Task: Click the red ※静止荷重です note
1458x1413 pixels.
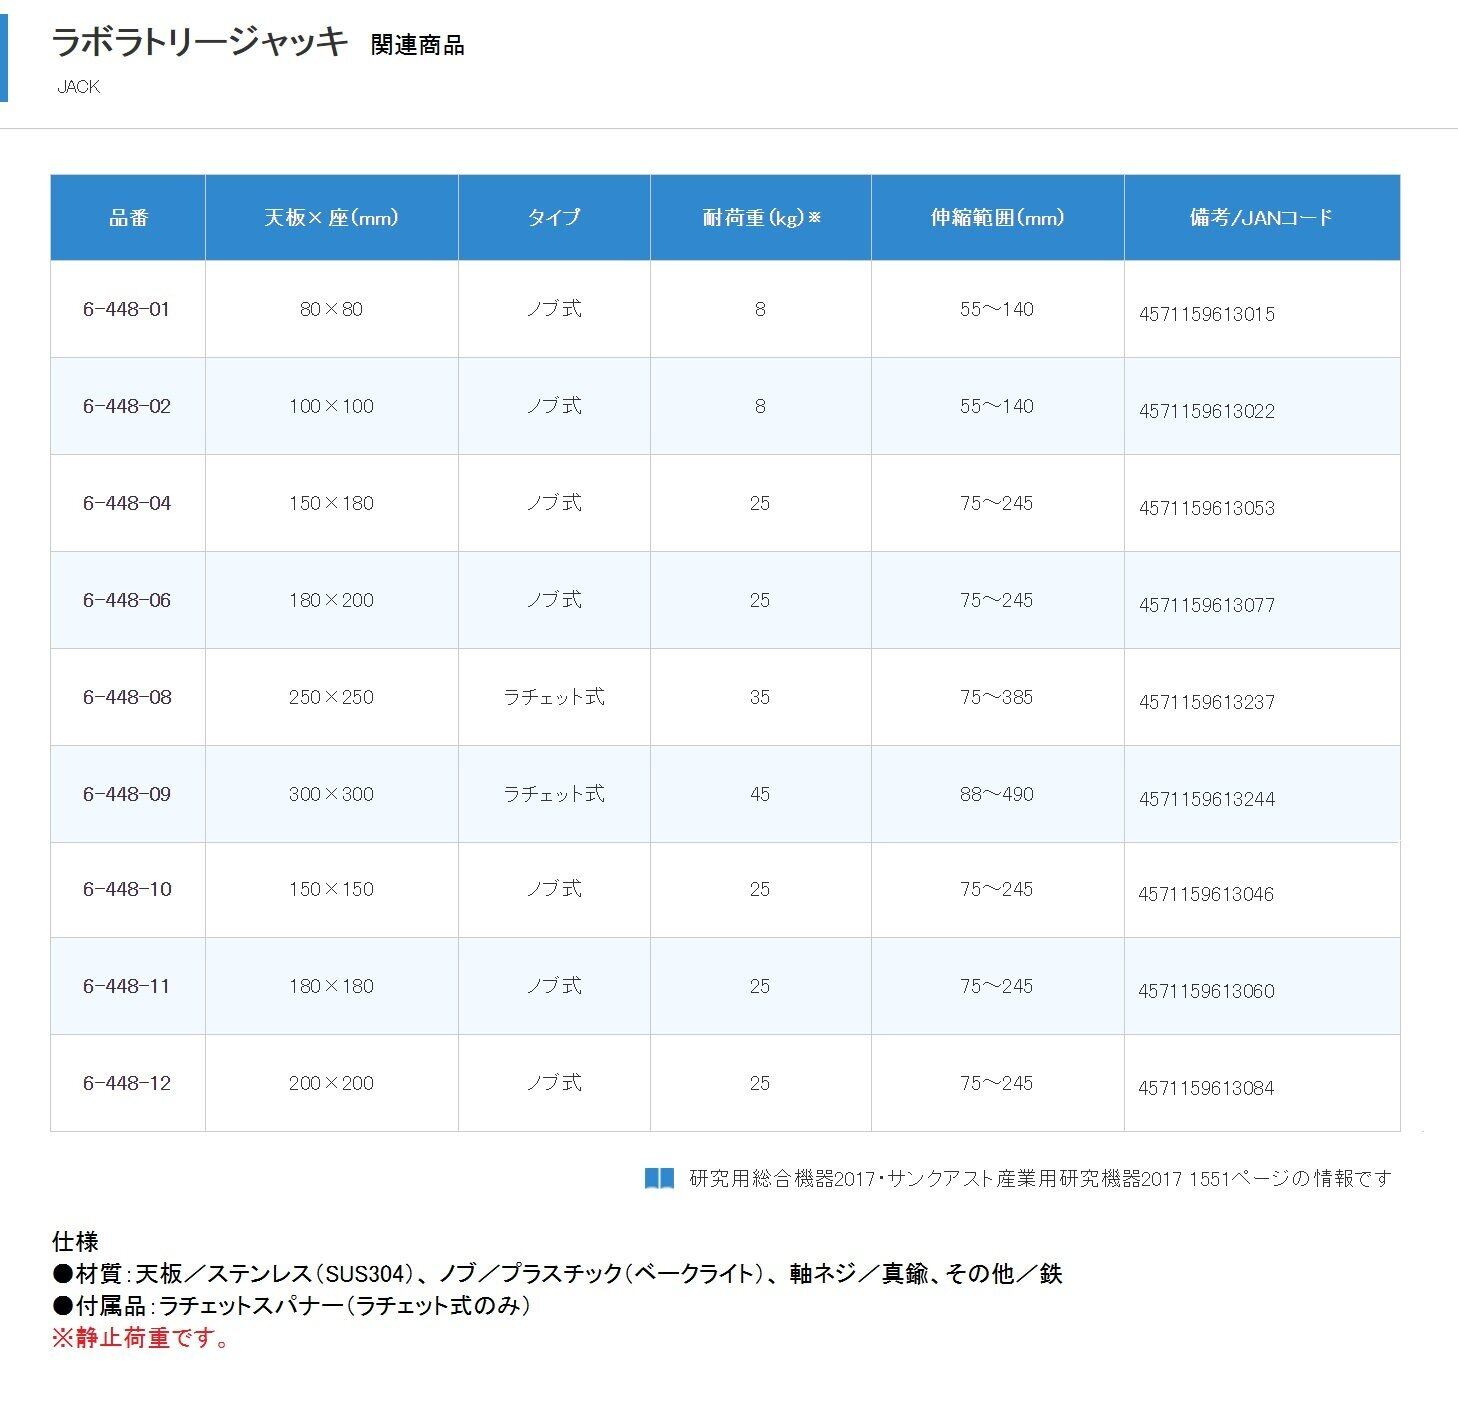Action: click(x=141, y=1339)
